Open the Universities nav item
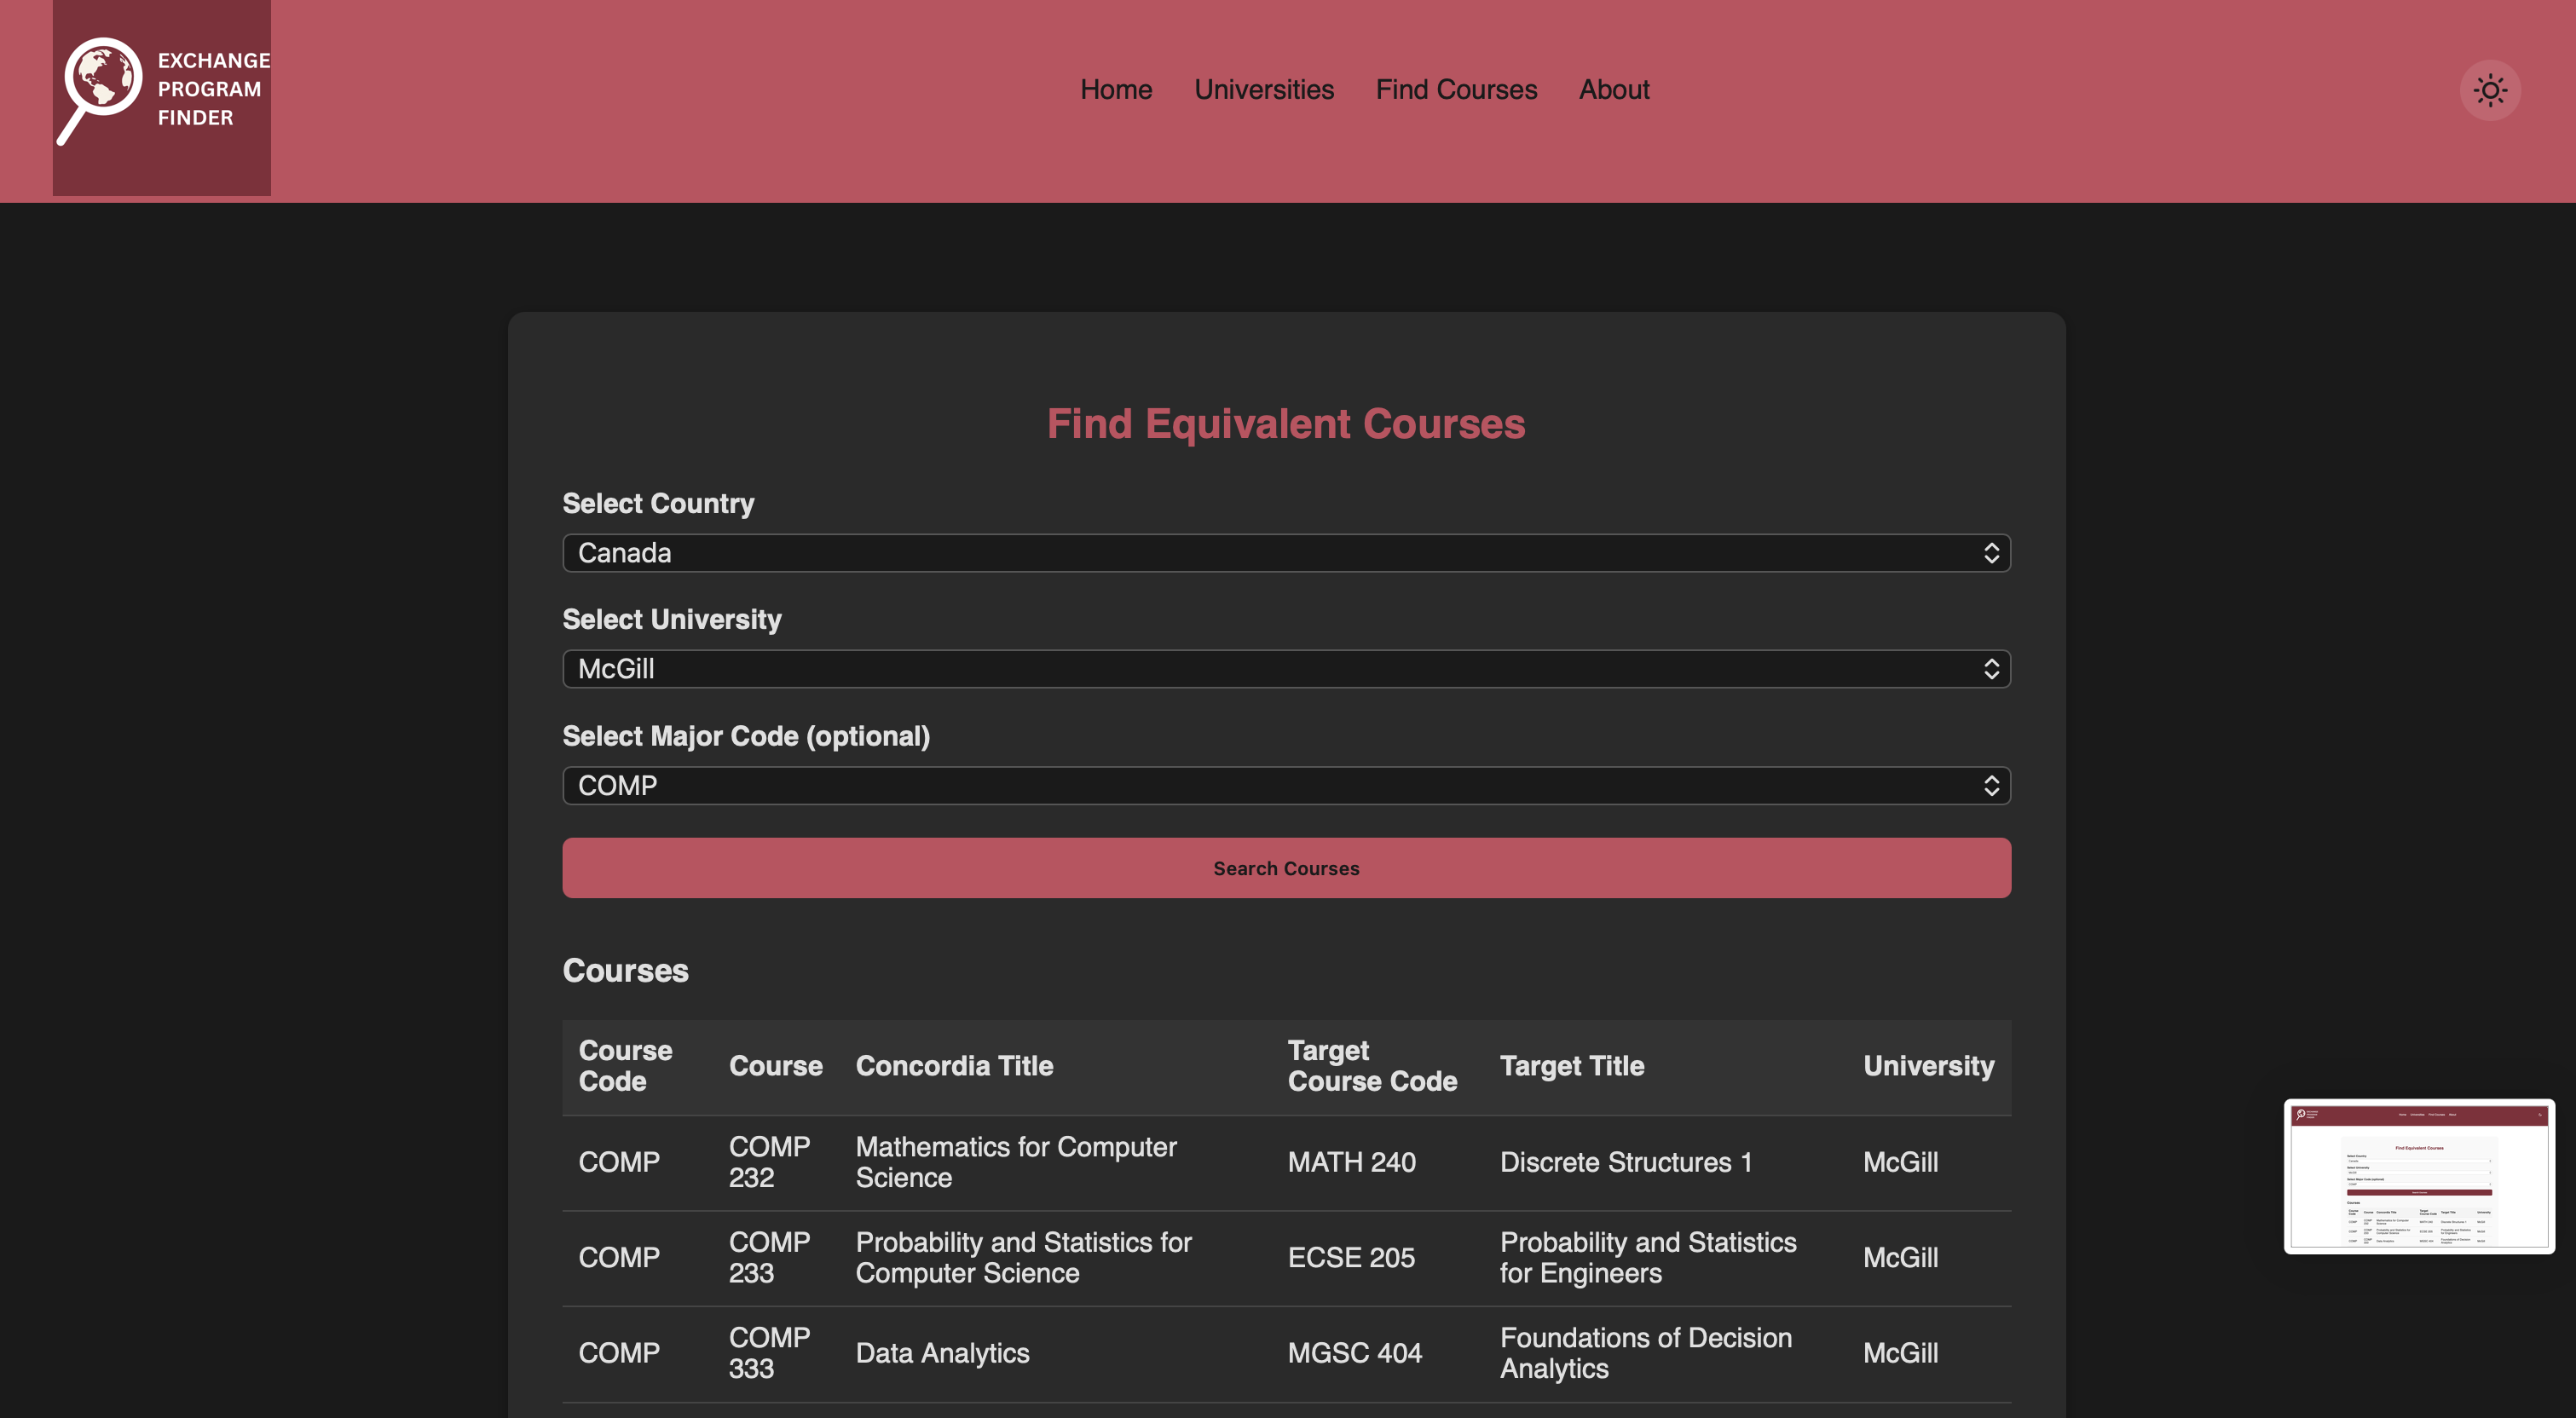The height and width of the screenshot is (1418, 2576). tap(1263, 90)
